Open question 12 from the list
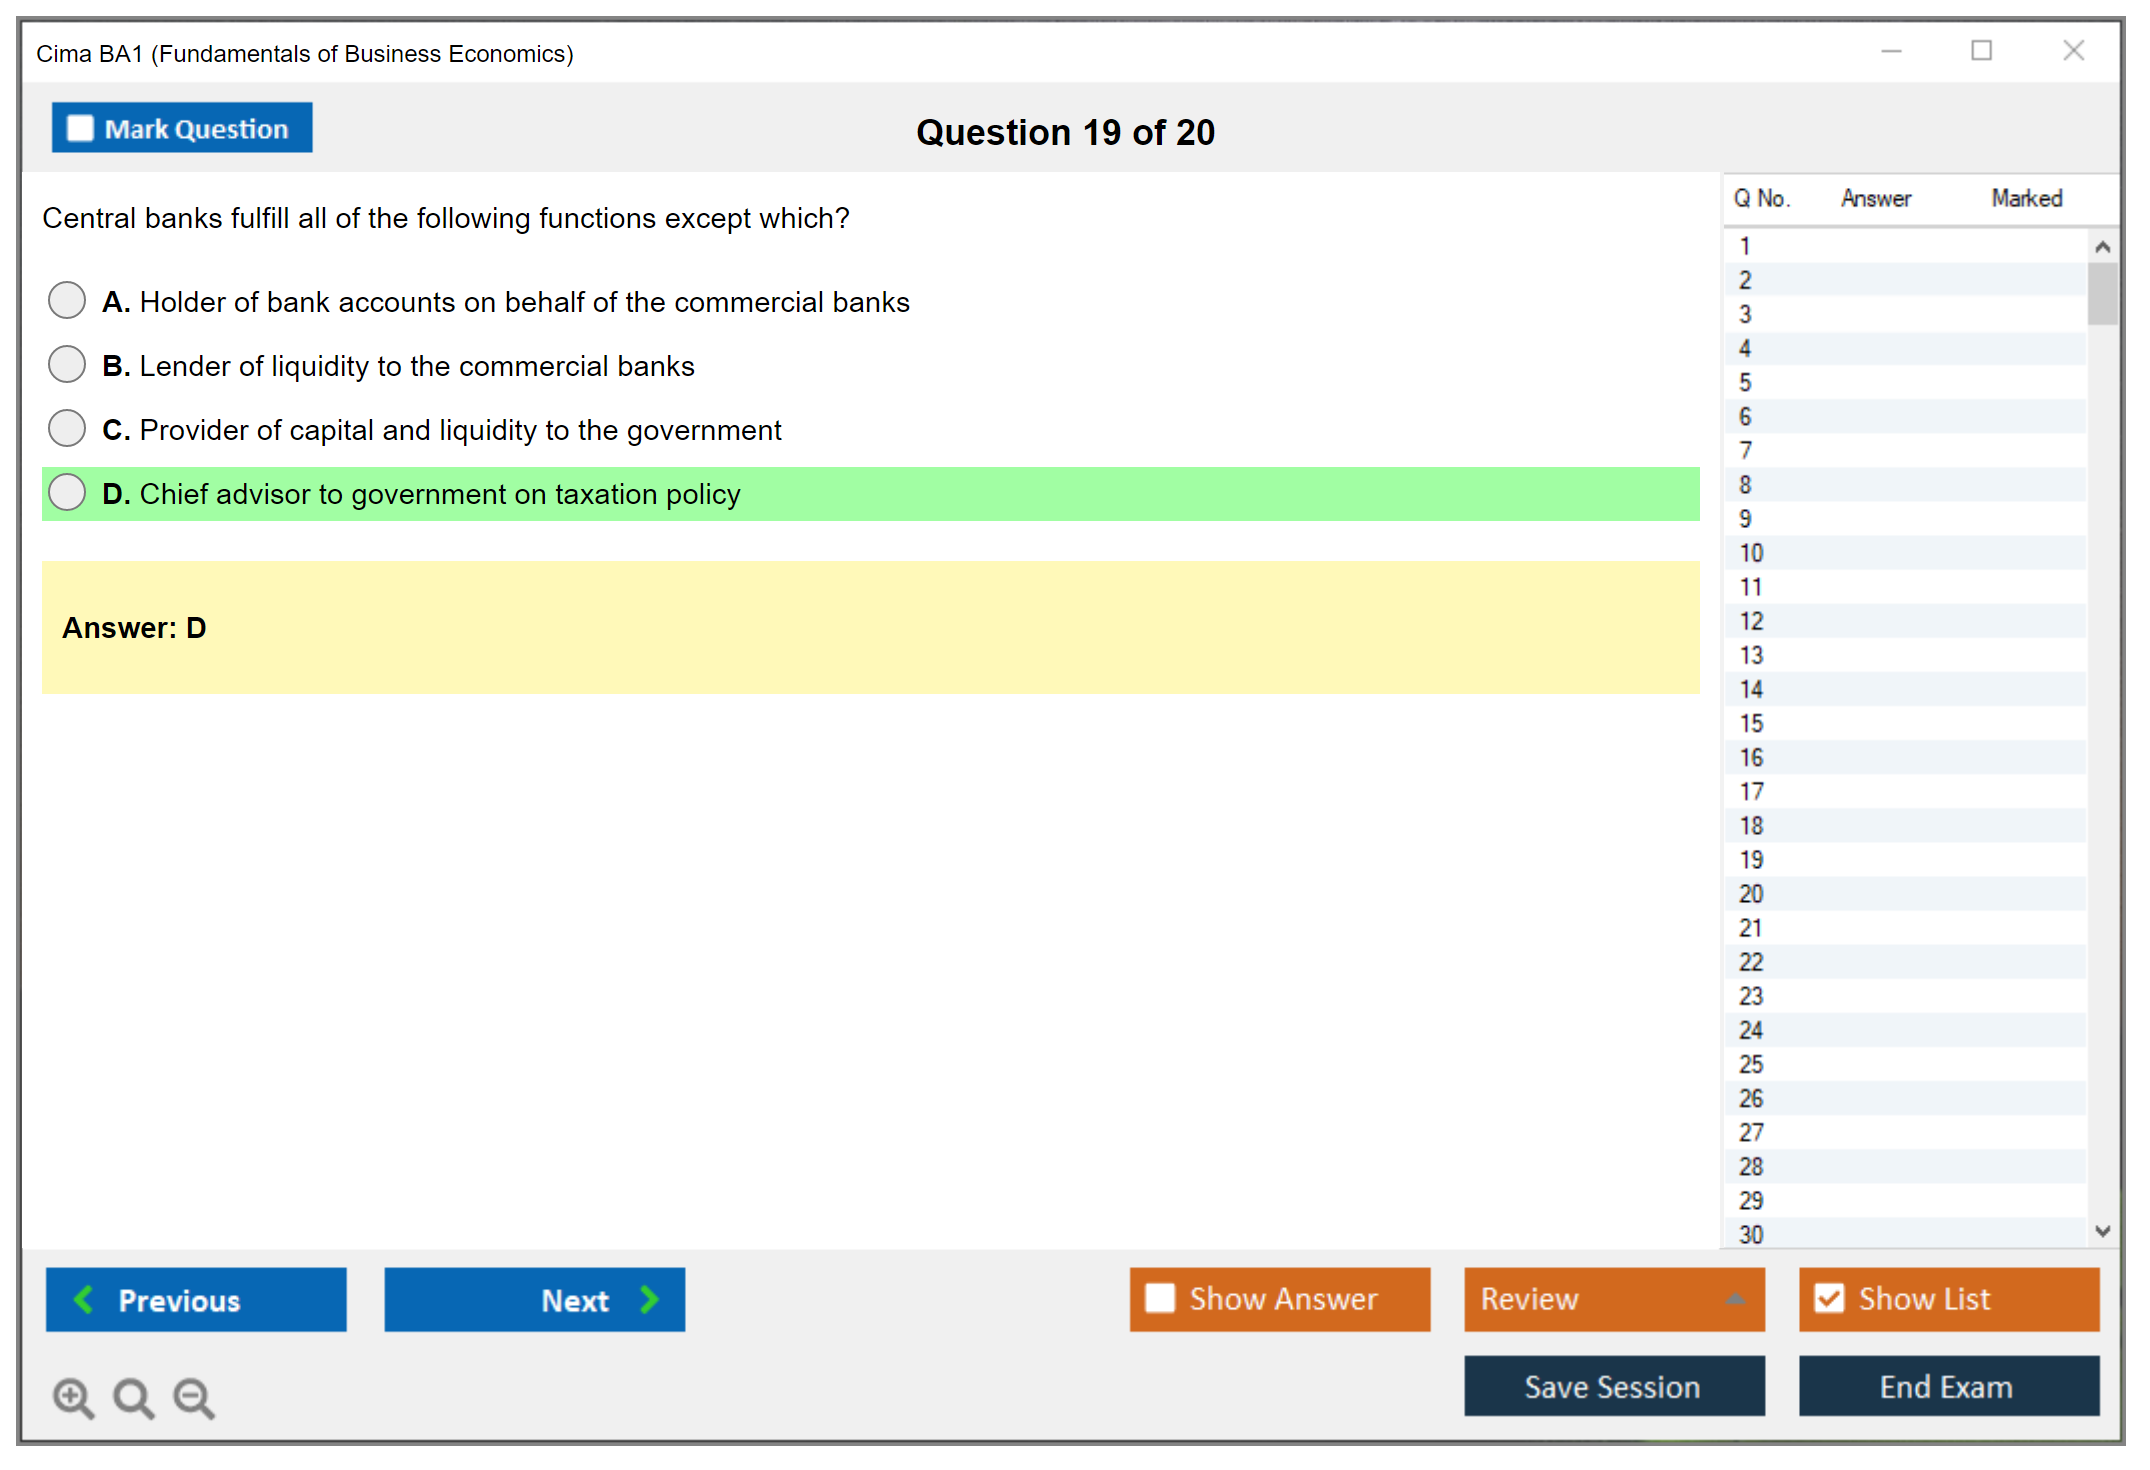This screenshot has width=2150, height=1470. (1751, 621)
